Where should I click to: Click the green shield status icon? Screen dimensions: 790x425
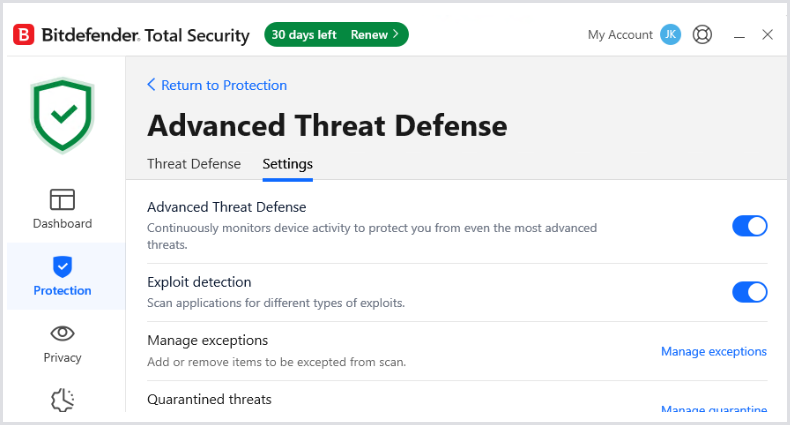click(x=62, y=115)
